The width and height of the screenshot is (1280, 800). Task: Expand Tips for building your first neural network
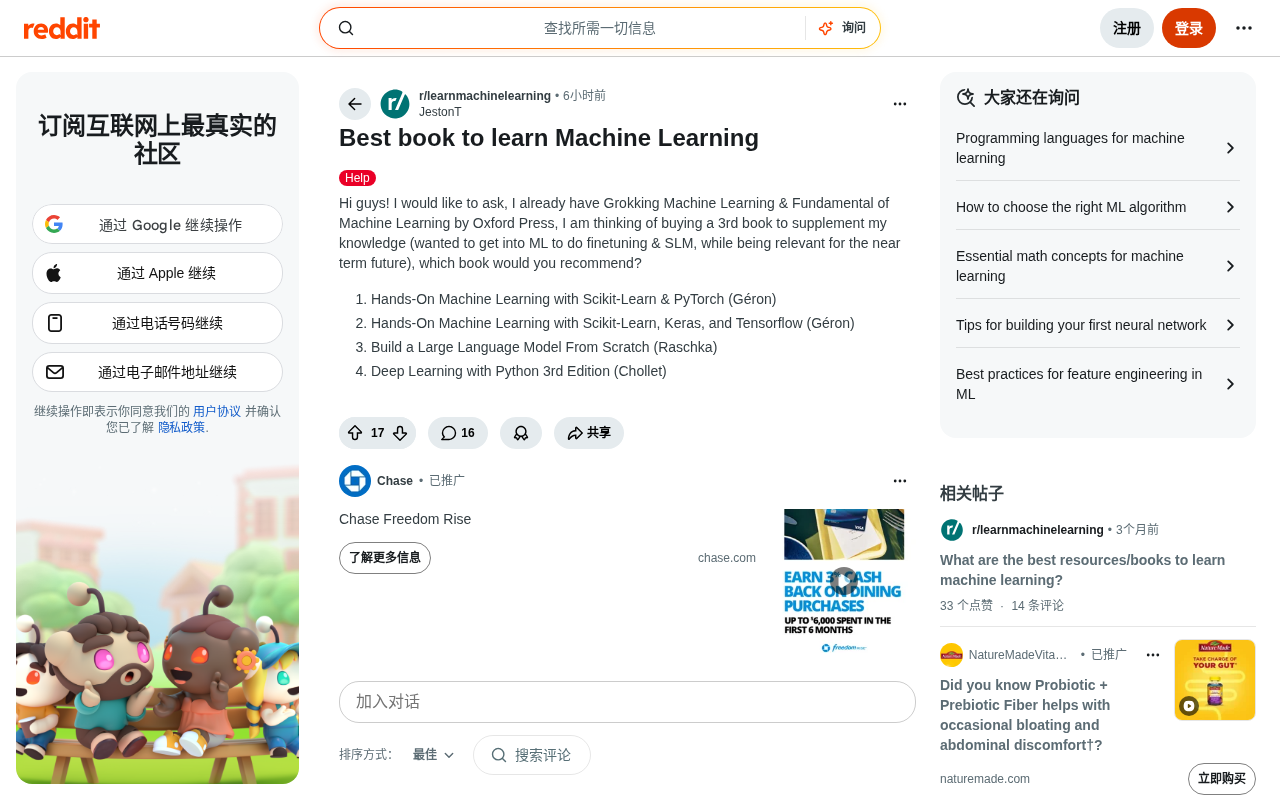click(1098, 325)
